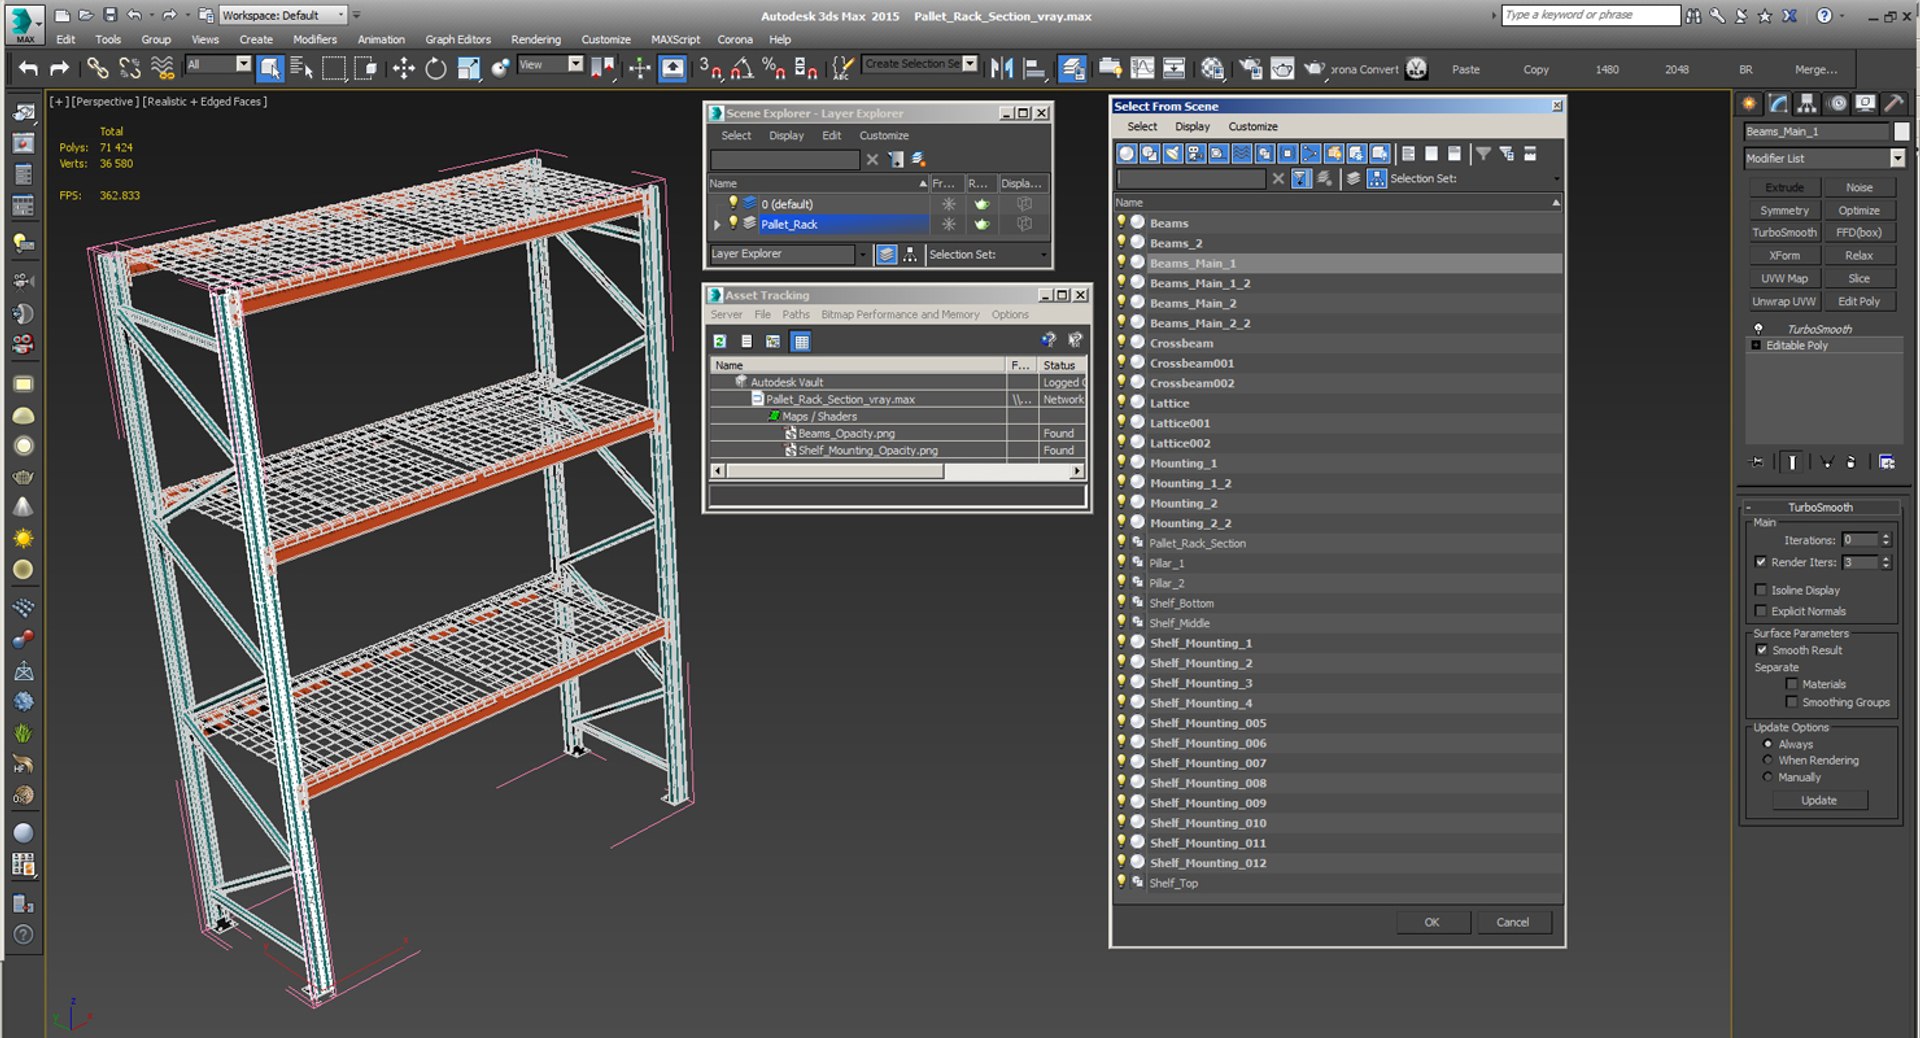1920x1038 pixels.
Task: Click the Update button in TurboSmooth
Action: click(1819, 800)
